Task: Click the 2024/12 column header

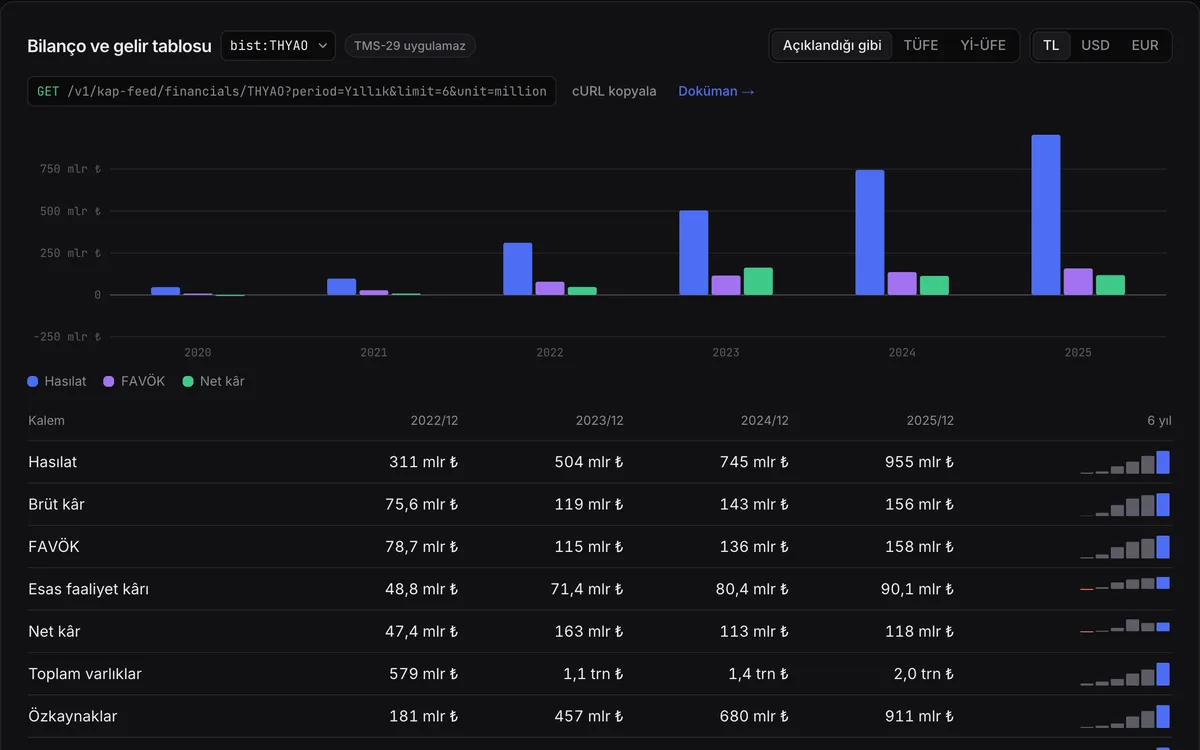Action: point(765,420)
